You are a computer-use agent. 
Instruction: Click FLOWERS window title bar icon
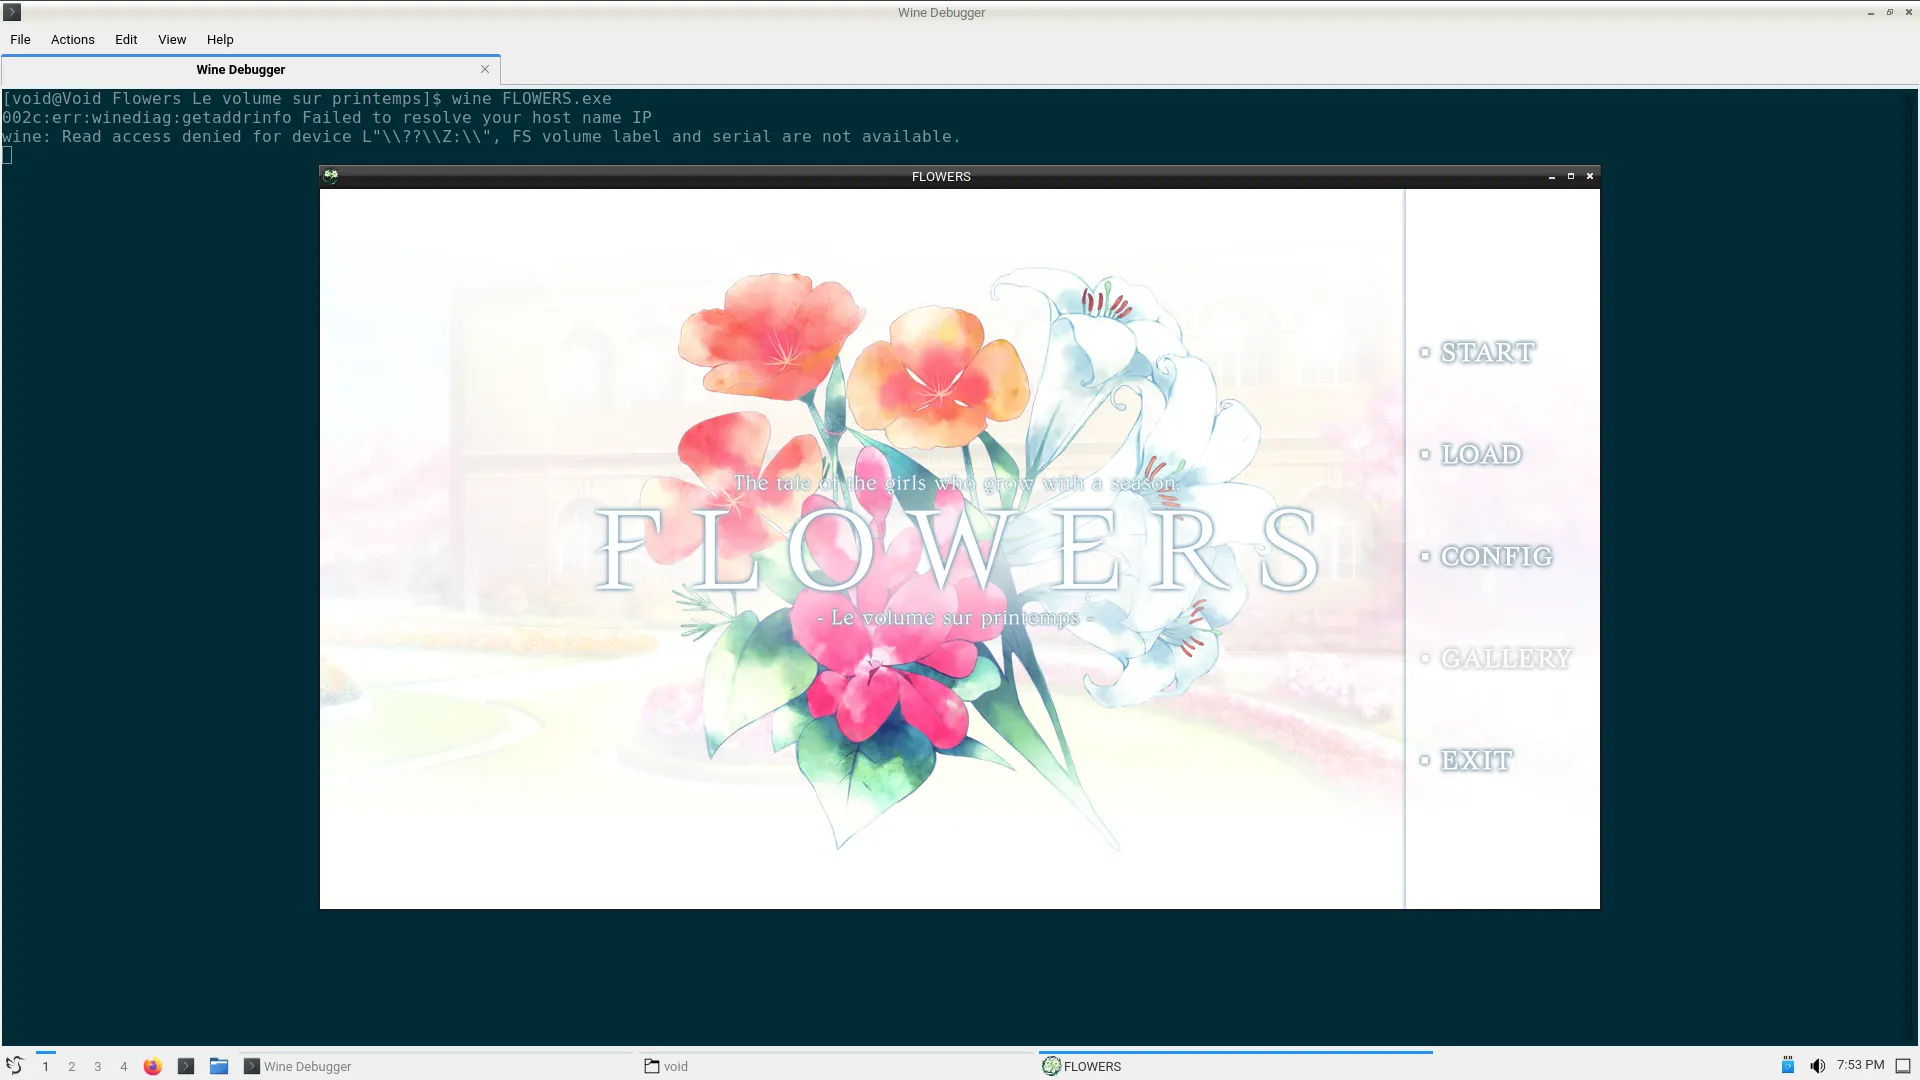click(x=331, y=176)
